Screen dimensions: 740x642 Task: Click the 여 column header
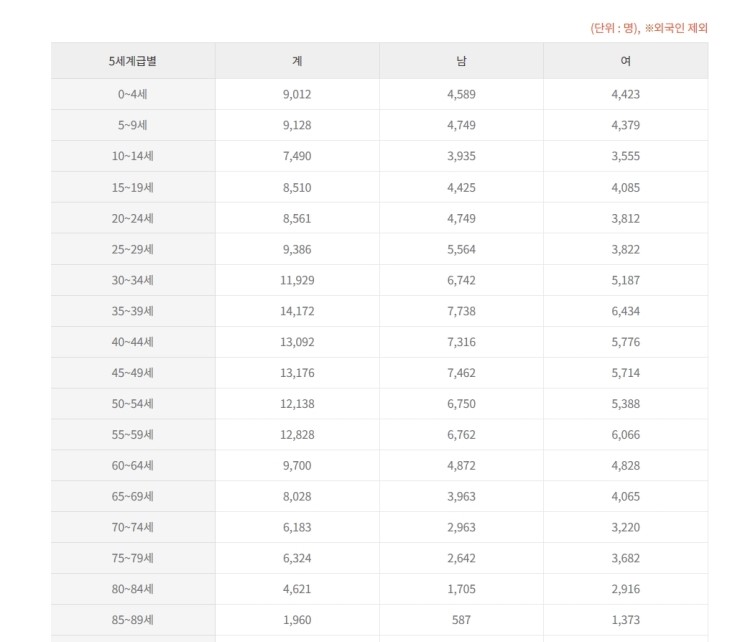point(626,61)
